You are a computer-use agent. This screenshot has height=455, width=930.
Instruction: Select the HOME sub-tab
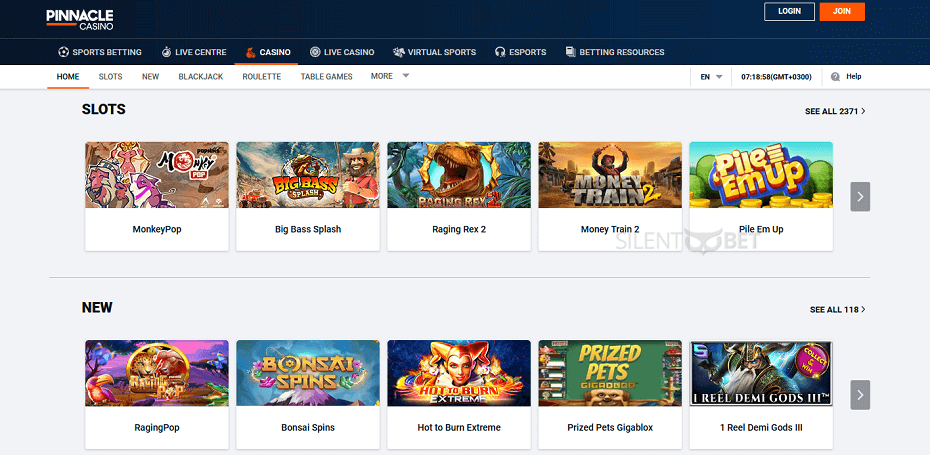pos(68,77)
